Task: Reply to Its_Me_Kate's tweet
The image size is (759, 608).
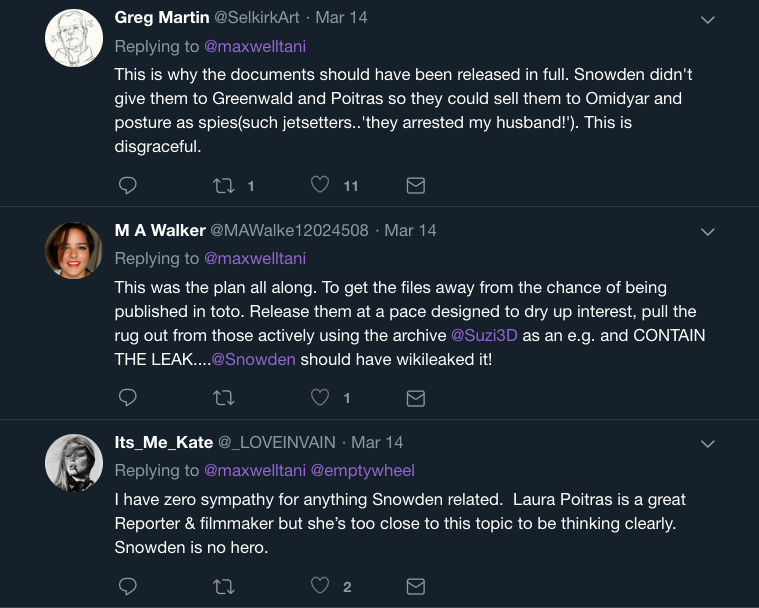Action: pos(127,586)
